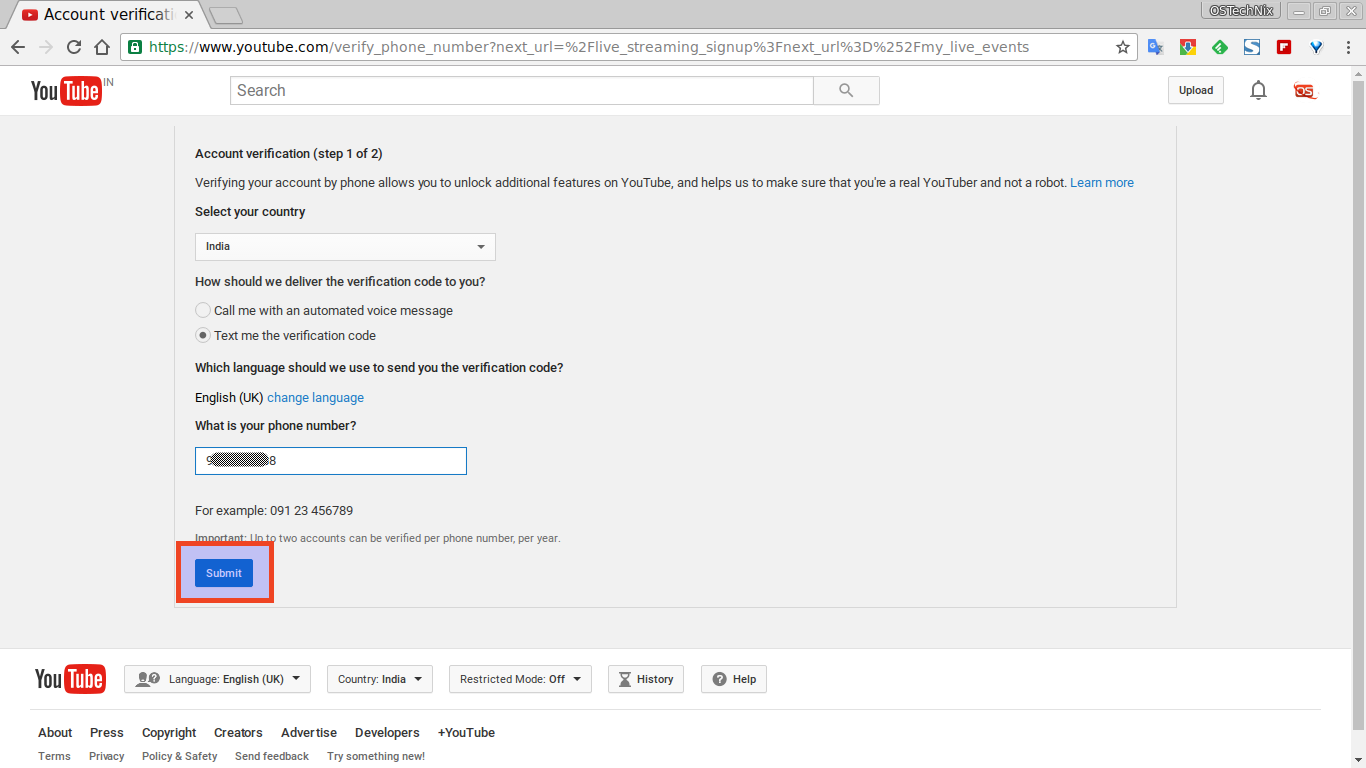Click into the phone number field
Image resolution: width=1366 pixels, height=768 pixels.
coord(331,461)
